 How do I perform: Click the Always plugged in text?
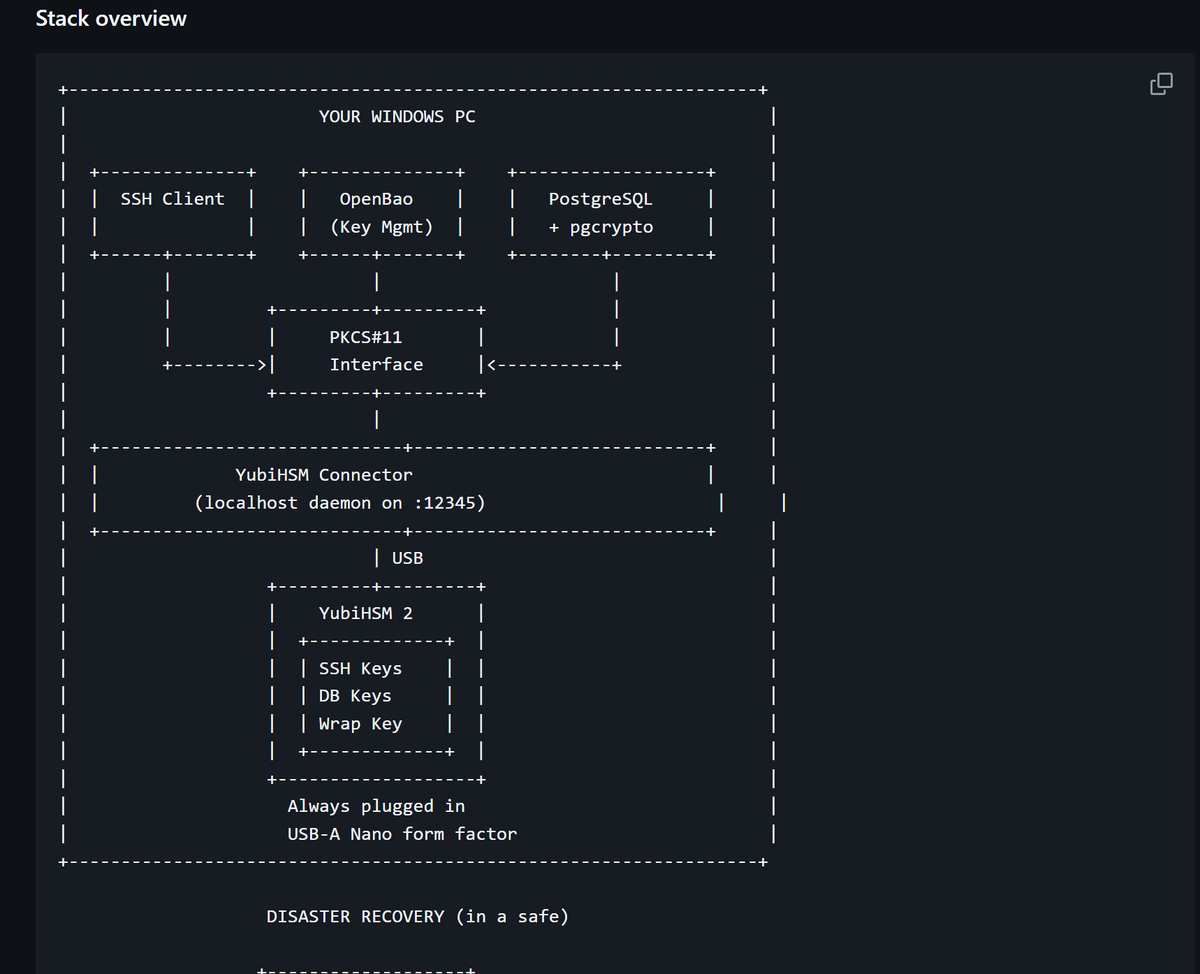[376, 806]
